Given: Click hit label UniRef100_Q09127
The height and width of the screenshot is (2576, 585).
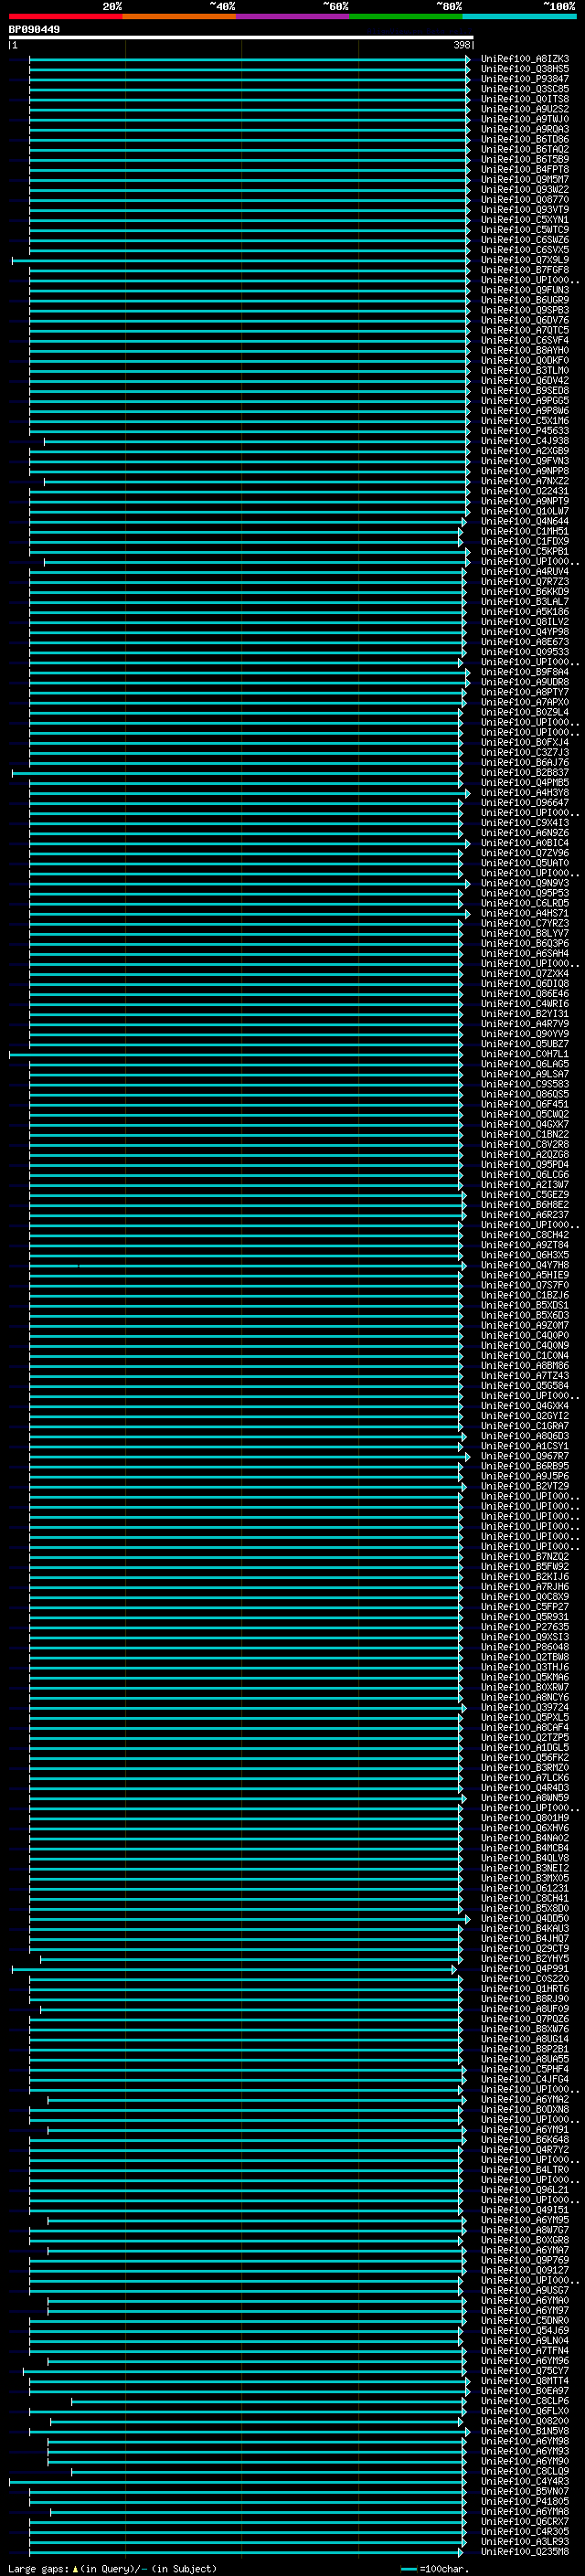Looking at the screenshot, I should (525, 2270).
